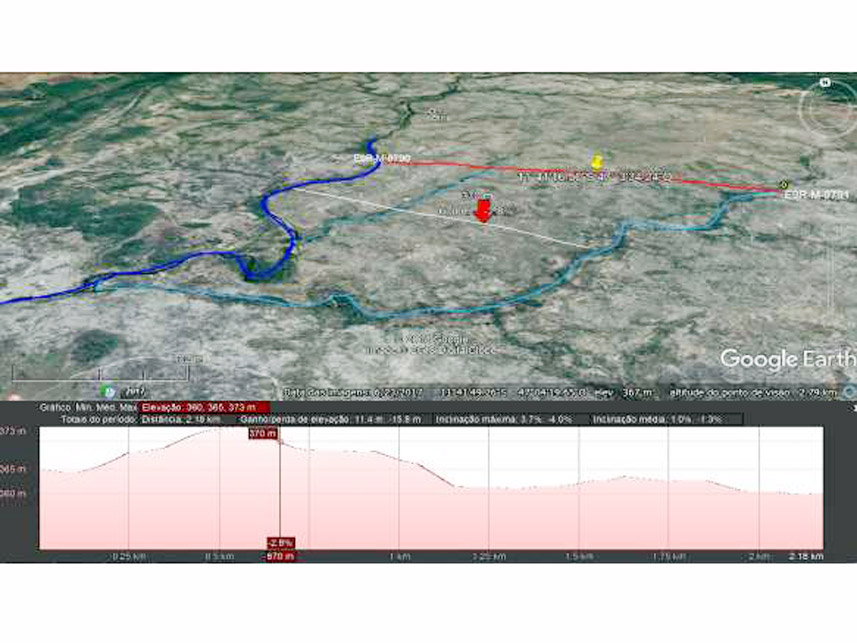
Task: Select the E2R-M-0790 placemark label
Action: (x=381, y=159)
